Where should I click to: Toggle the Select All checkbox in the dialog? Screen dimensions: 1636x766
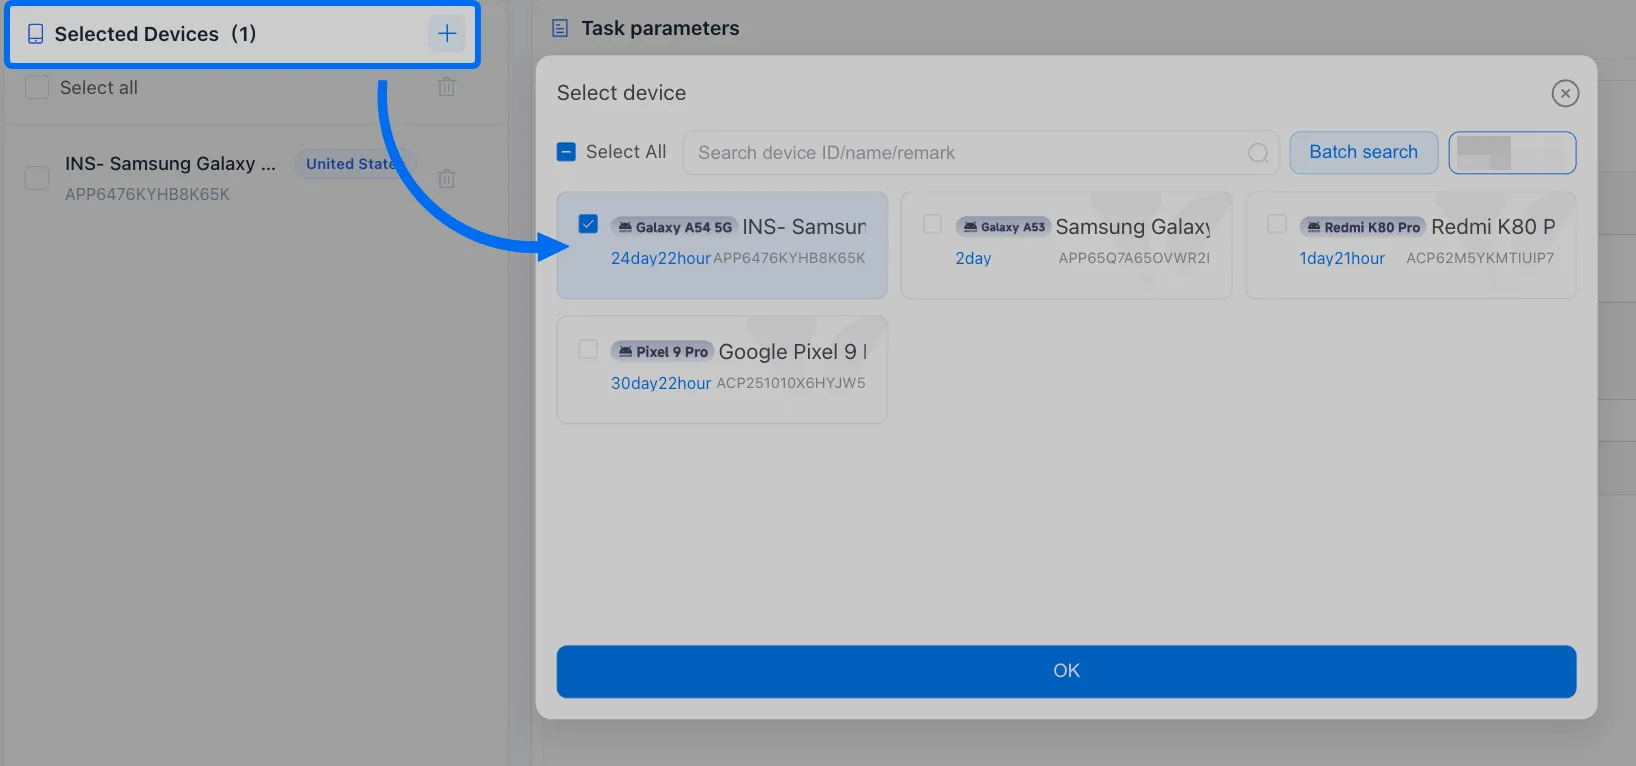[x=566, y=152]
